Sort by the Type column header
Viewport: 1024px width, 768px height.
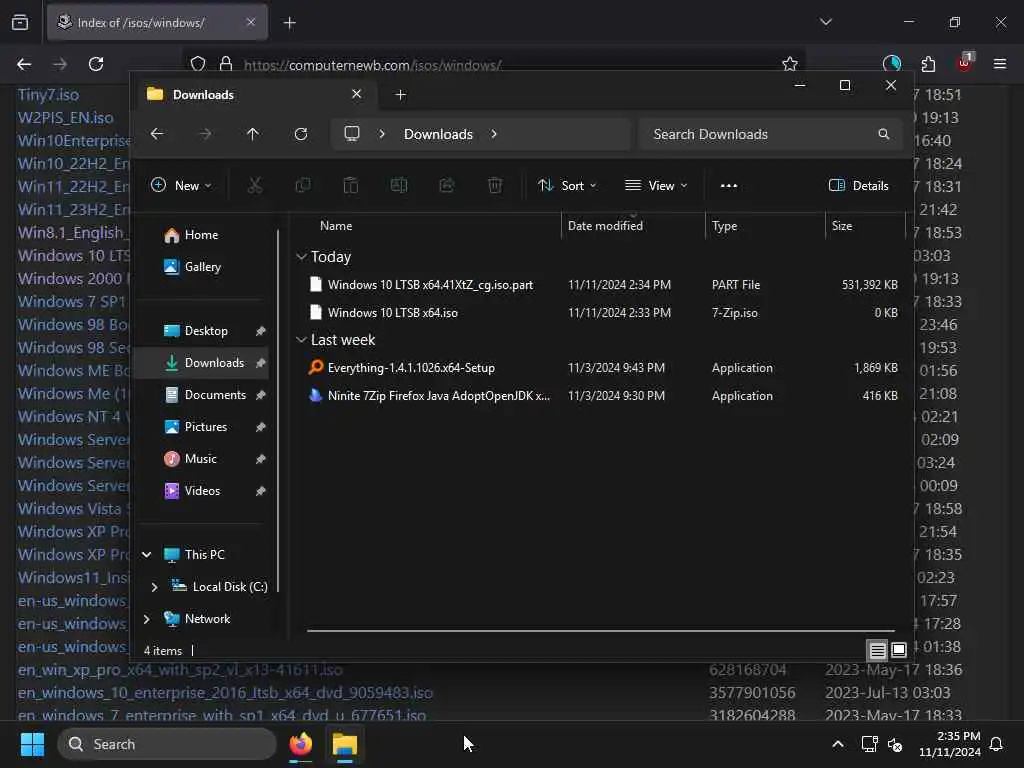pyautogui.click(x=725, y=225)
